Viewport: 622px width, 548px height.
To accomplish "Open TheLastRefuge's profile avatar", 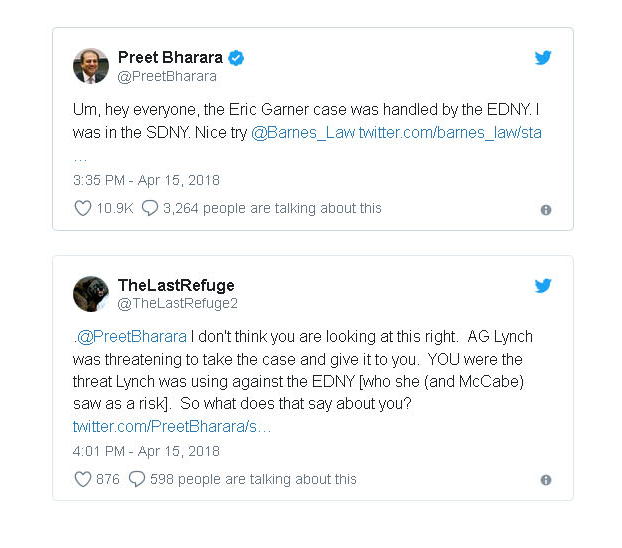I will click(91, 294).
